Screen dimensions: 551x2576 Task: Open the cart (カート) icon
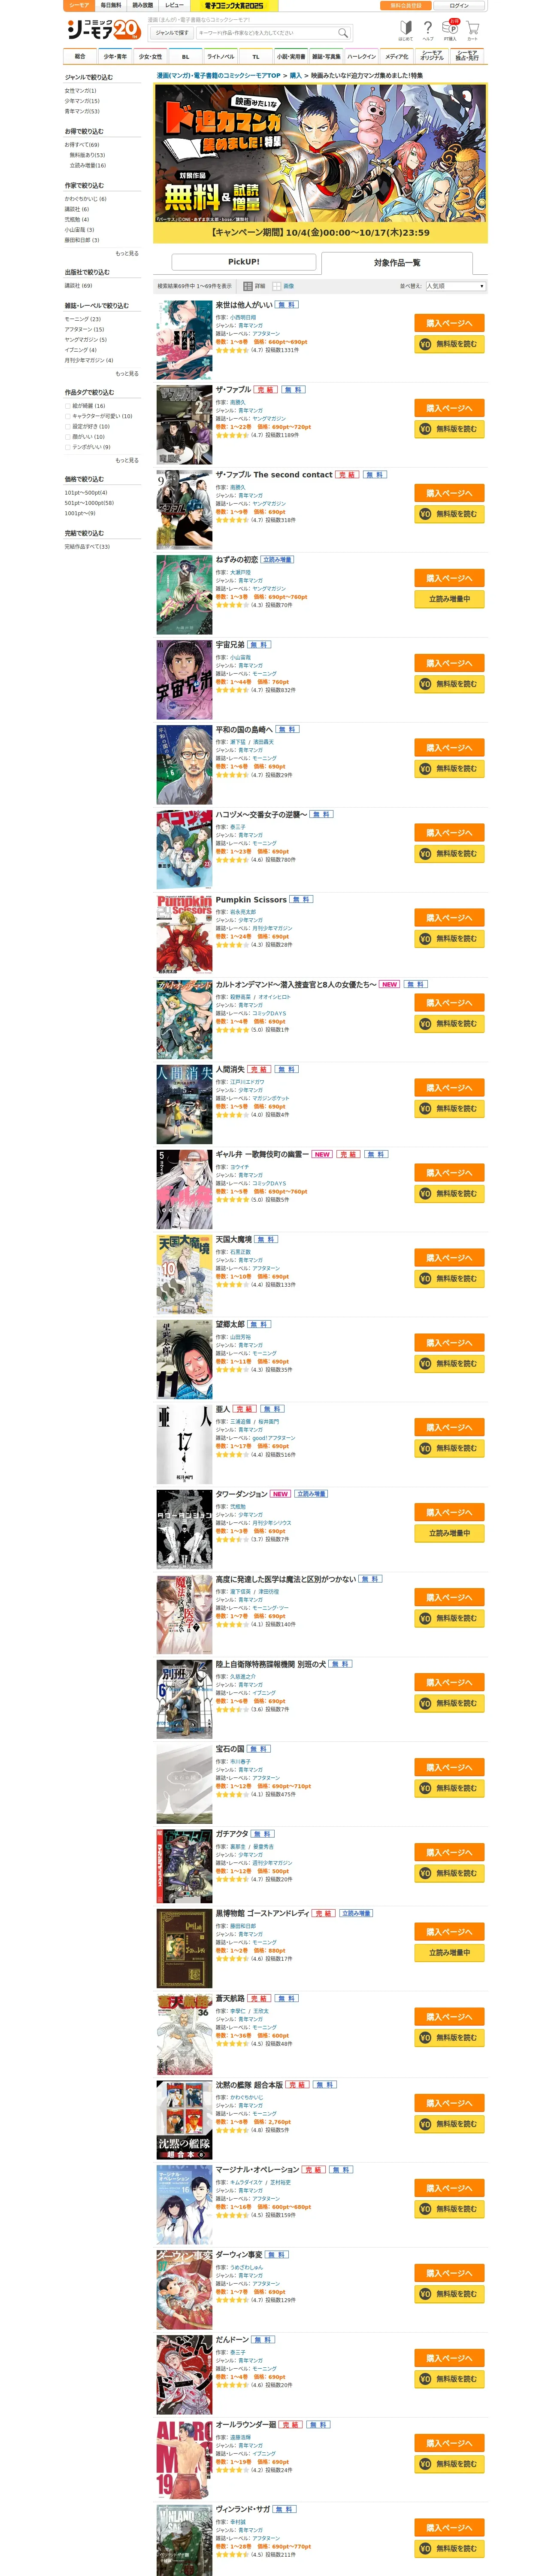click(473, 29)
